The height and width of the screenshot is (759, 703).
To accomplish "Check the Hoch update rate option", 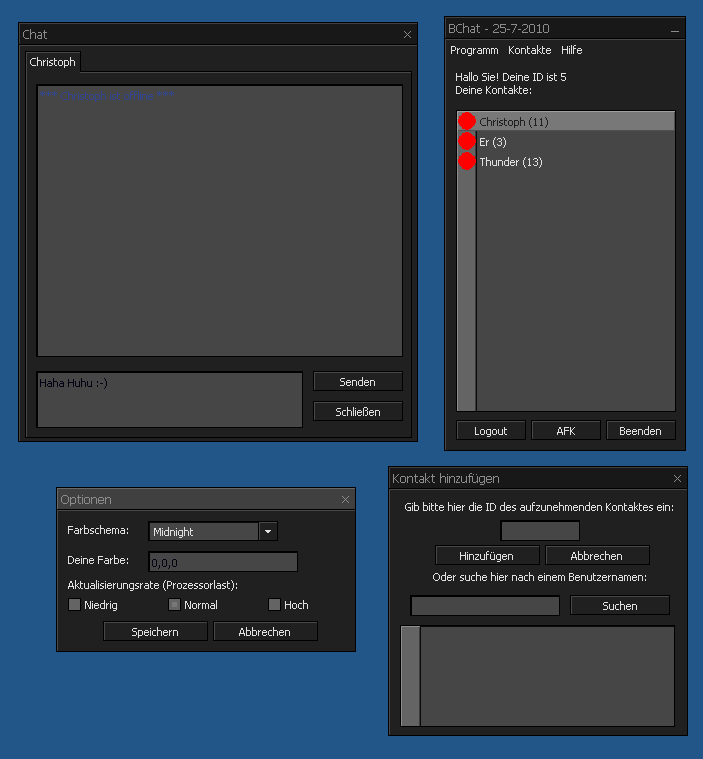I will click(x=274, y=604).
